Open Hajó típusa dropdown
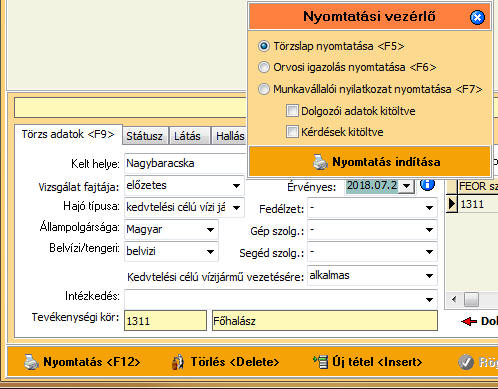The height and width of the screenshot is (389, 498). point(236,208)
